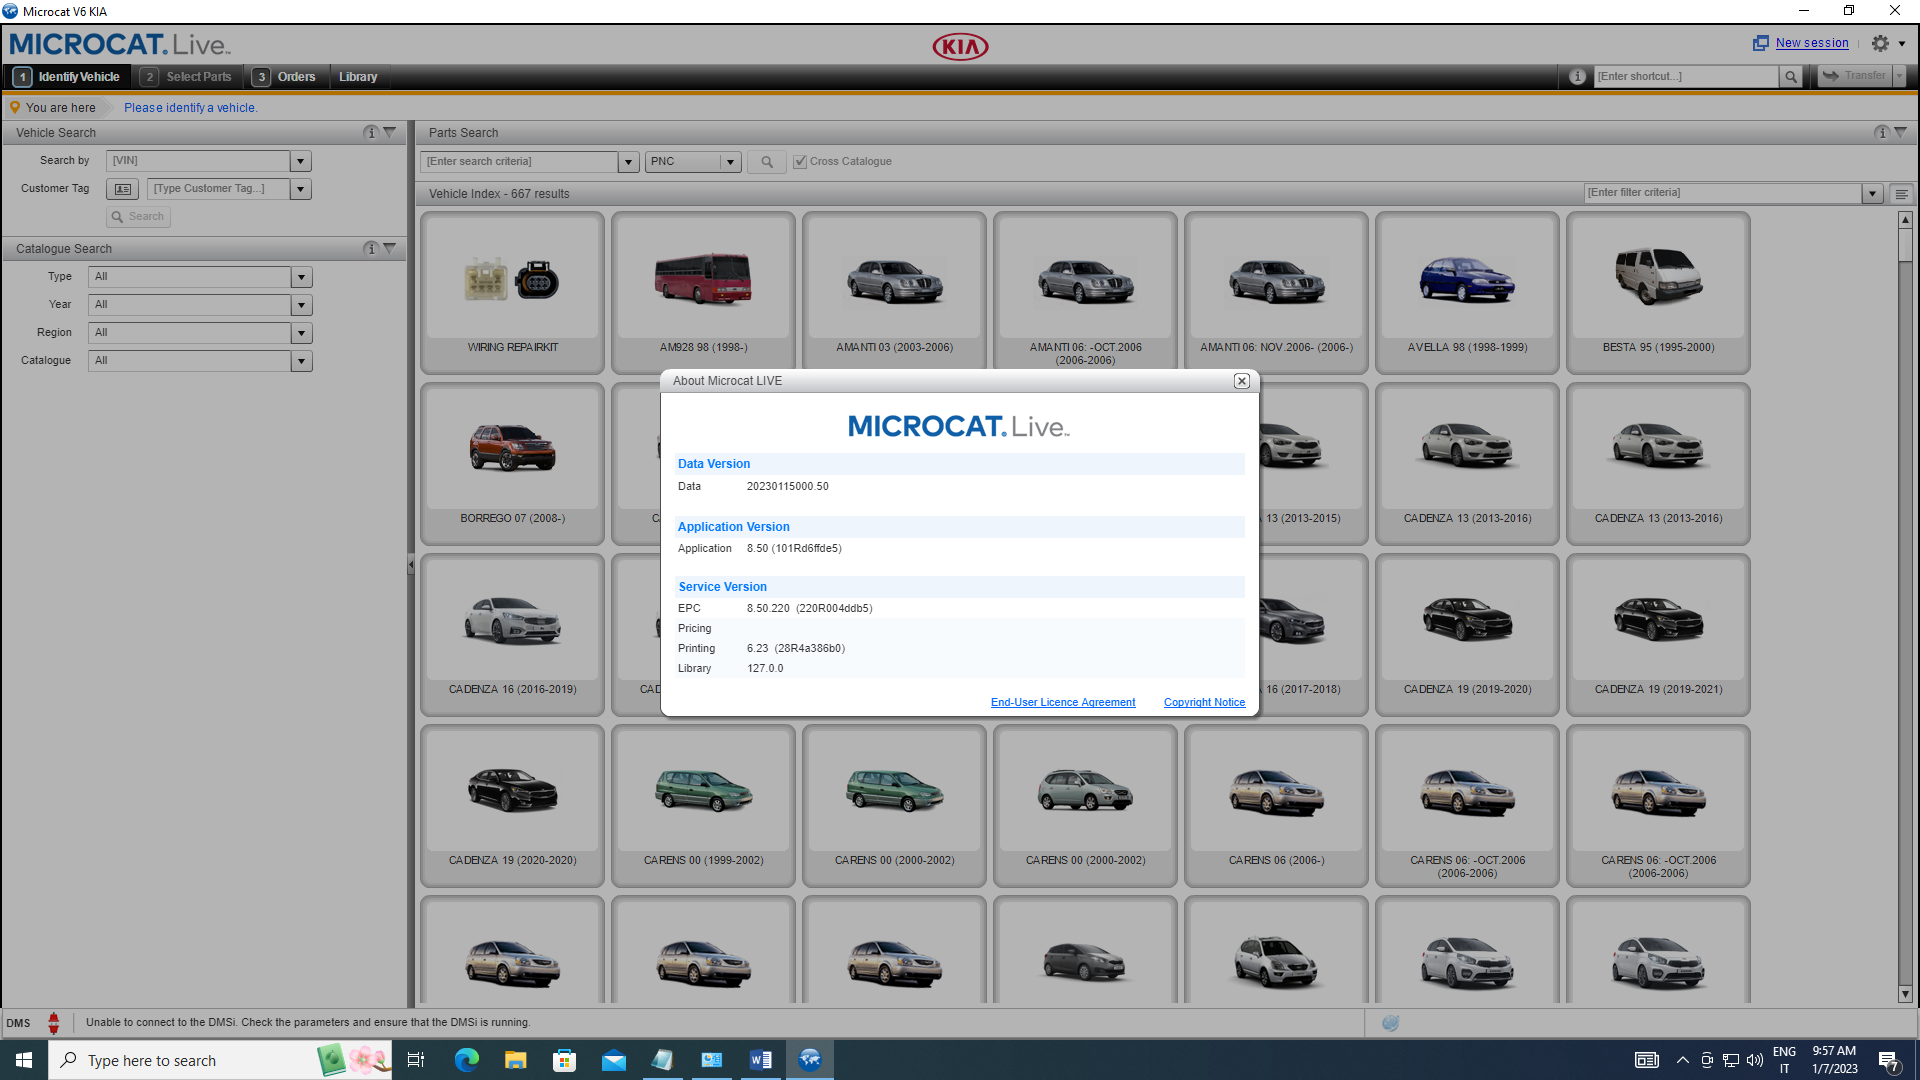Click the New session link
This screenshot has height=1080, width=1920.
point(1810,42)
